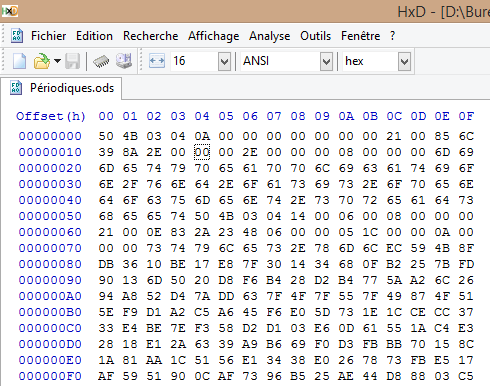Click the 16 bytes per row input field
490x386 pixels.
click(x=194, y=61)
